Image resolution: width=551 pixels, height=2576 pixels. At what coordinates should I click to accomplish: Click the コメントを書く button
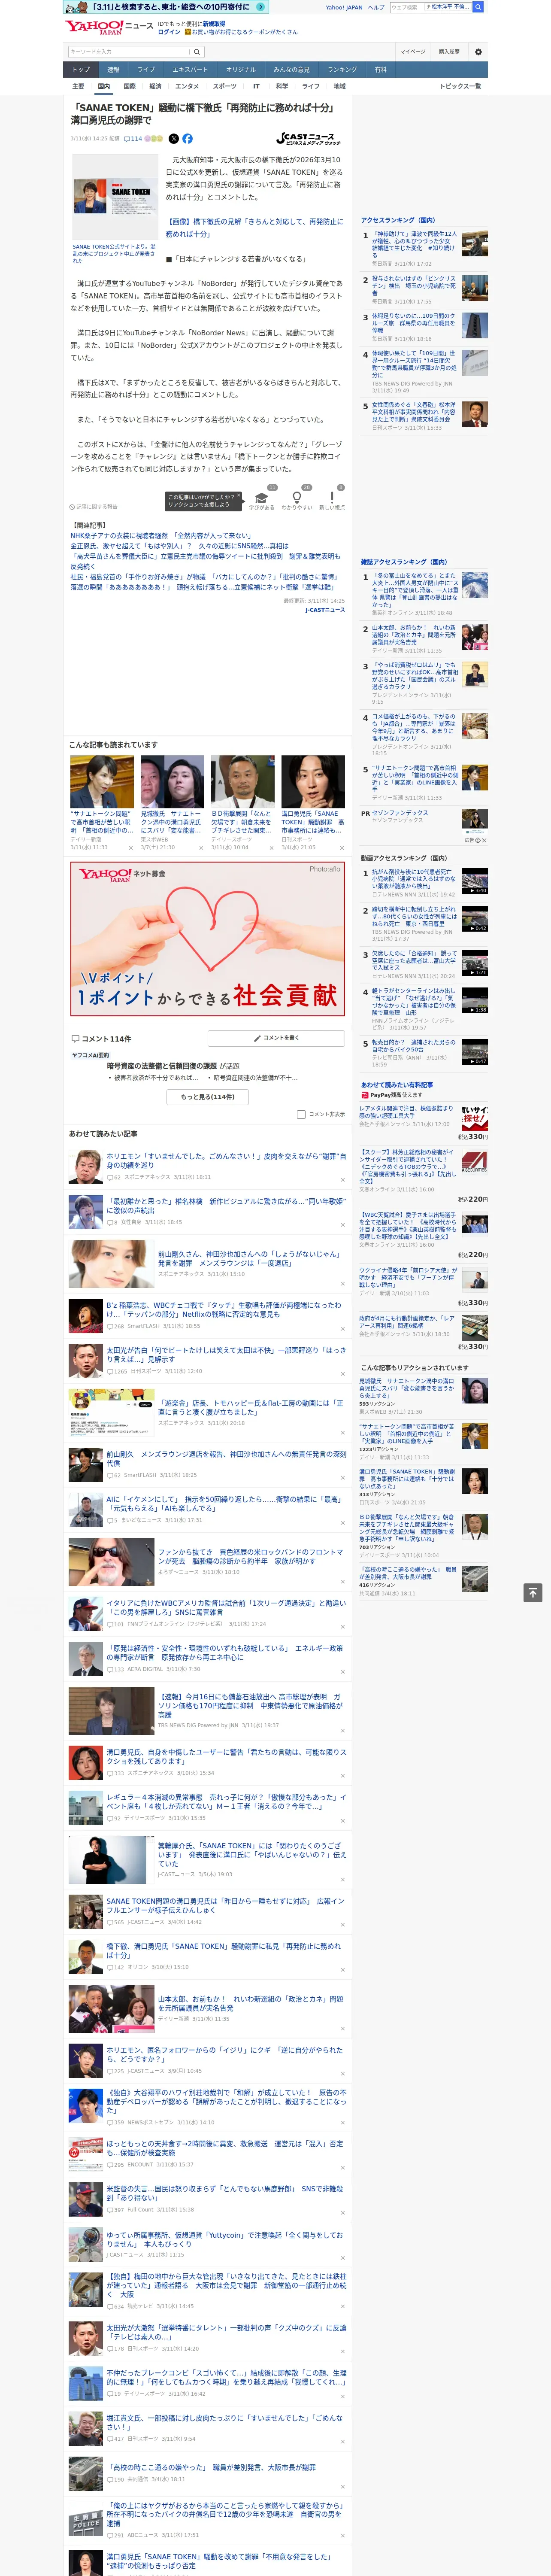click(276, 1039)
